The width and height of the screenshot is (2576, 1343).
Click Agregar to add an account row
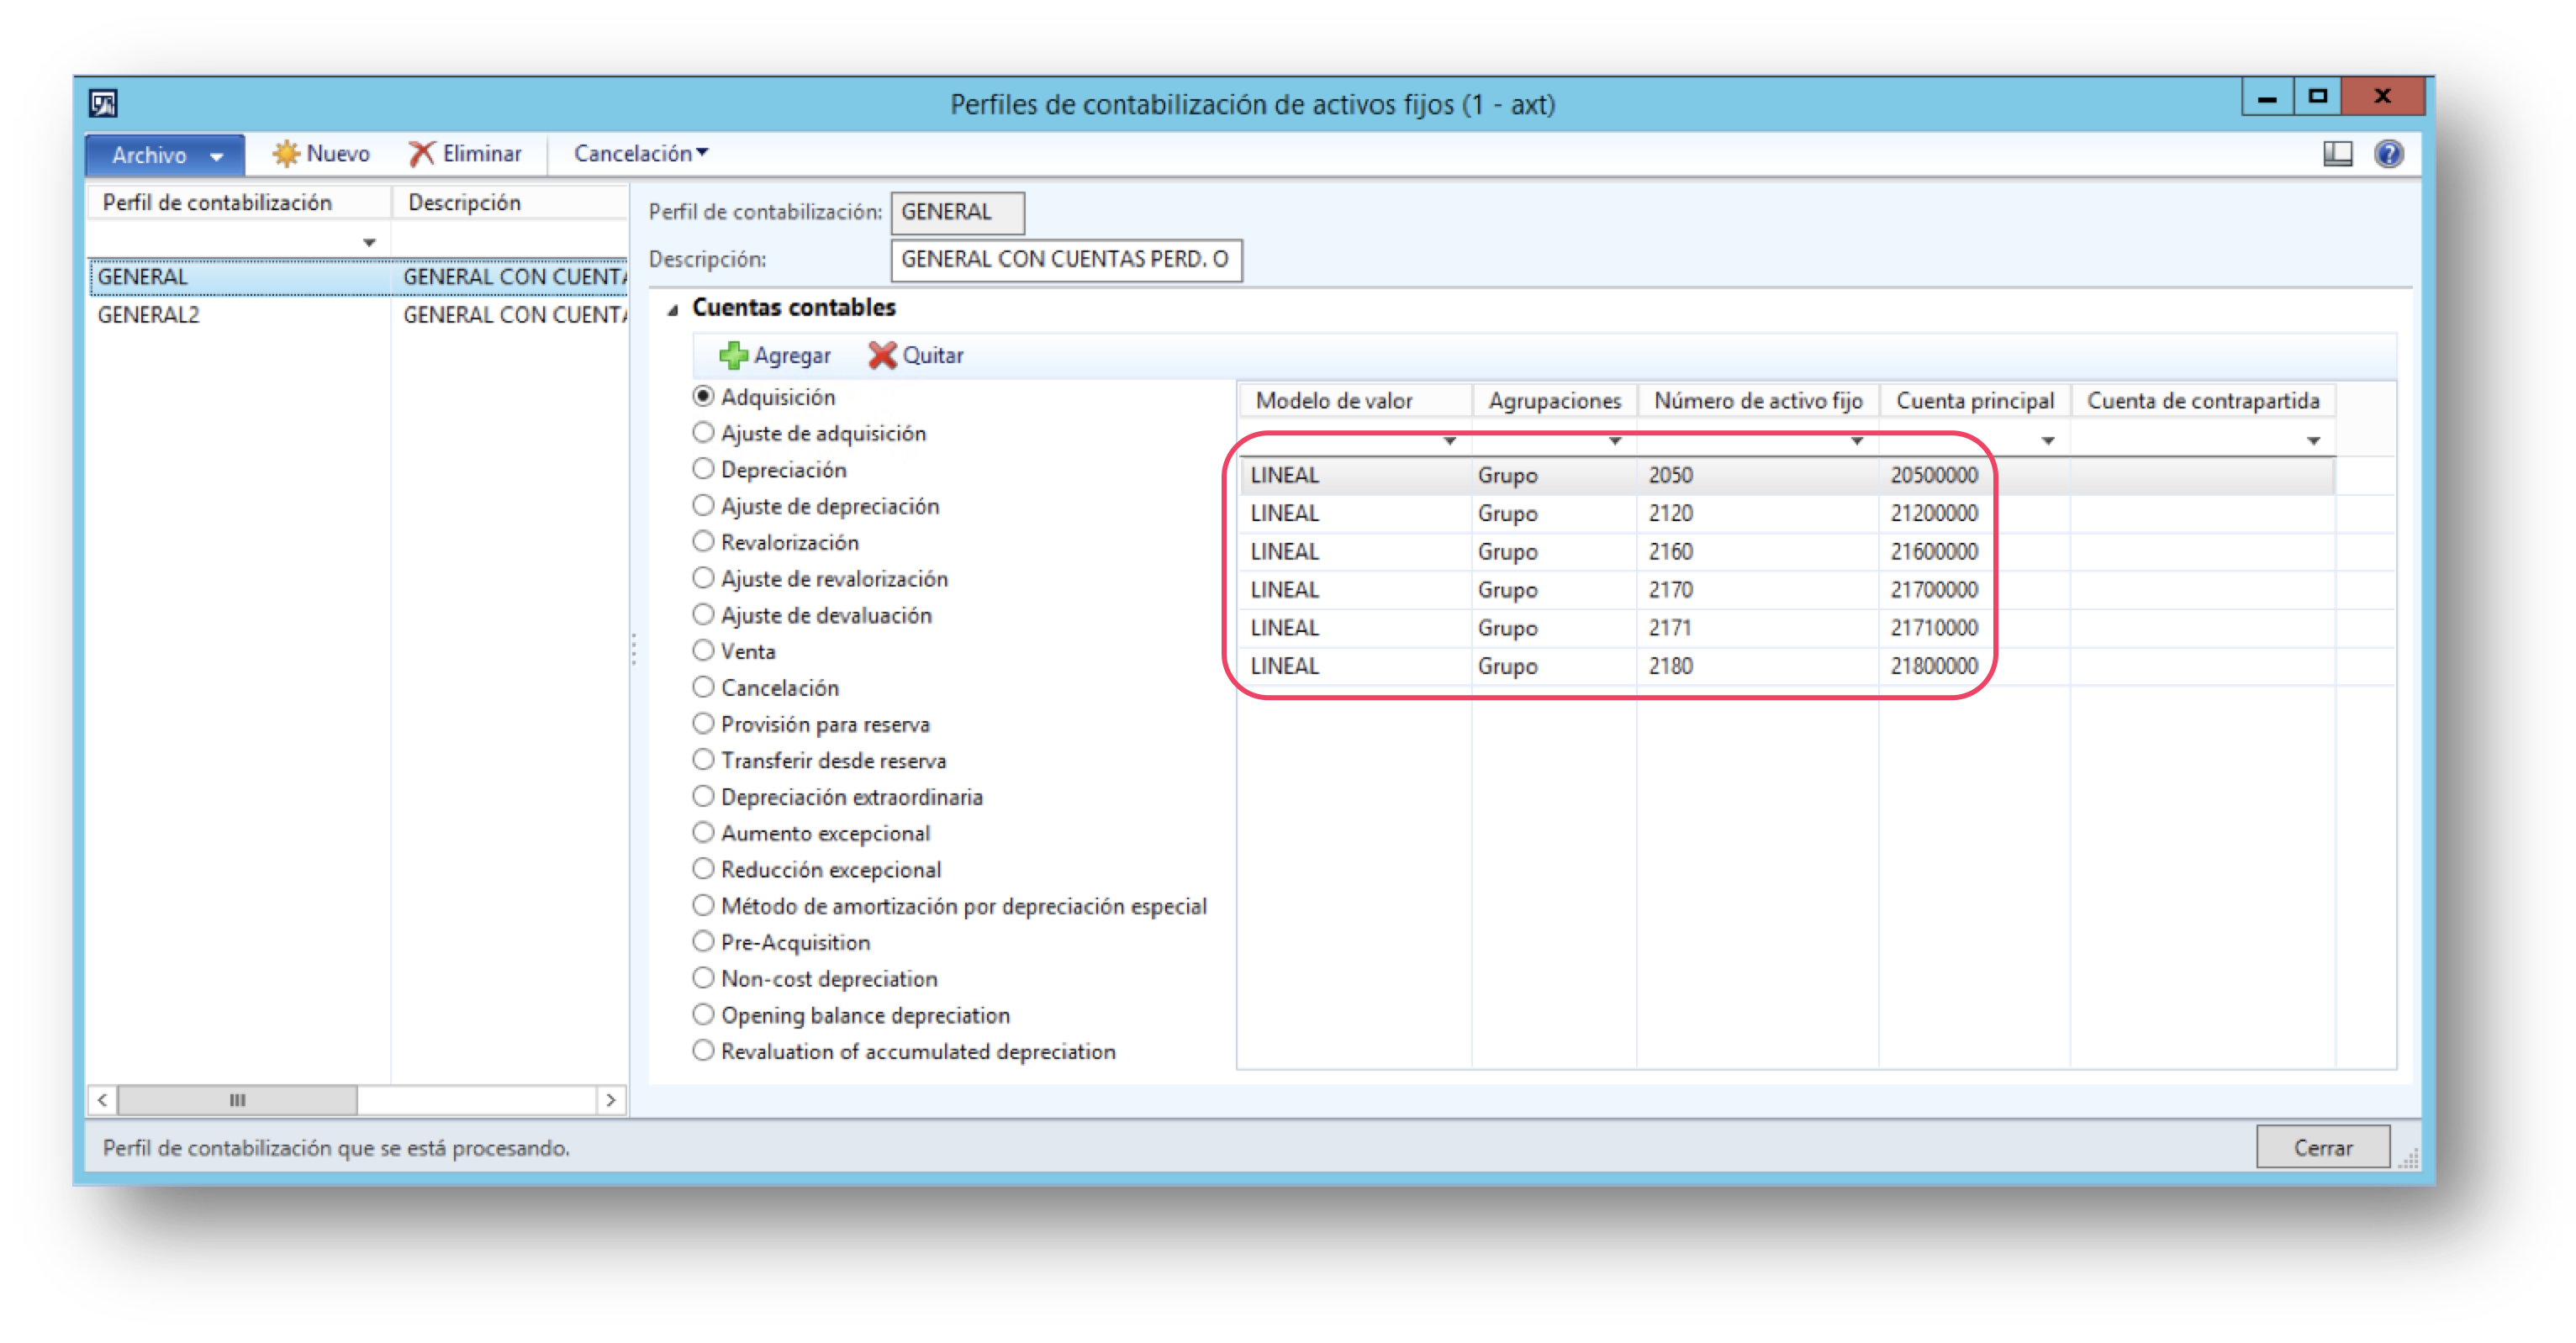(775, 355)
